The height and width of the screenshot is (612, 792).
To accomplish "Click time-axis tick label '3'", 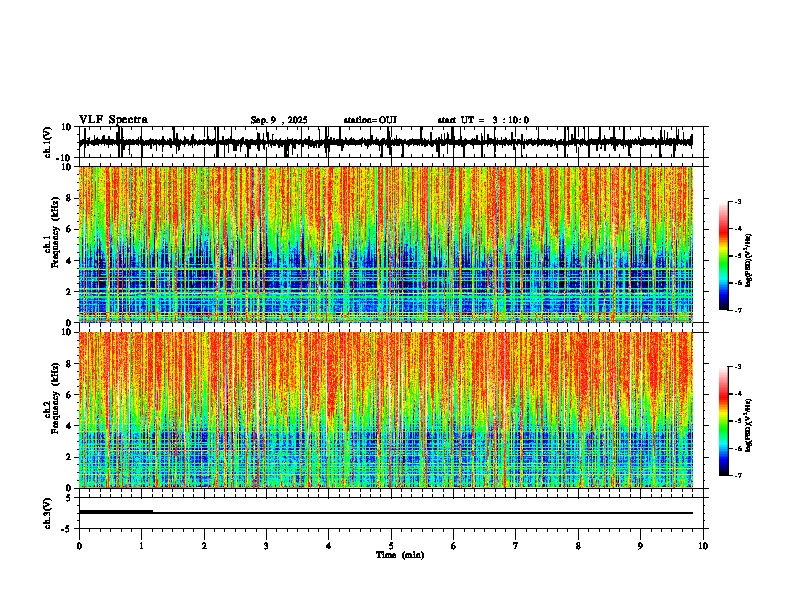I will (266, 546).
